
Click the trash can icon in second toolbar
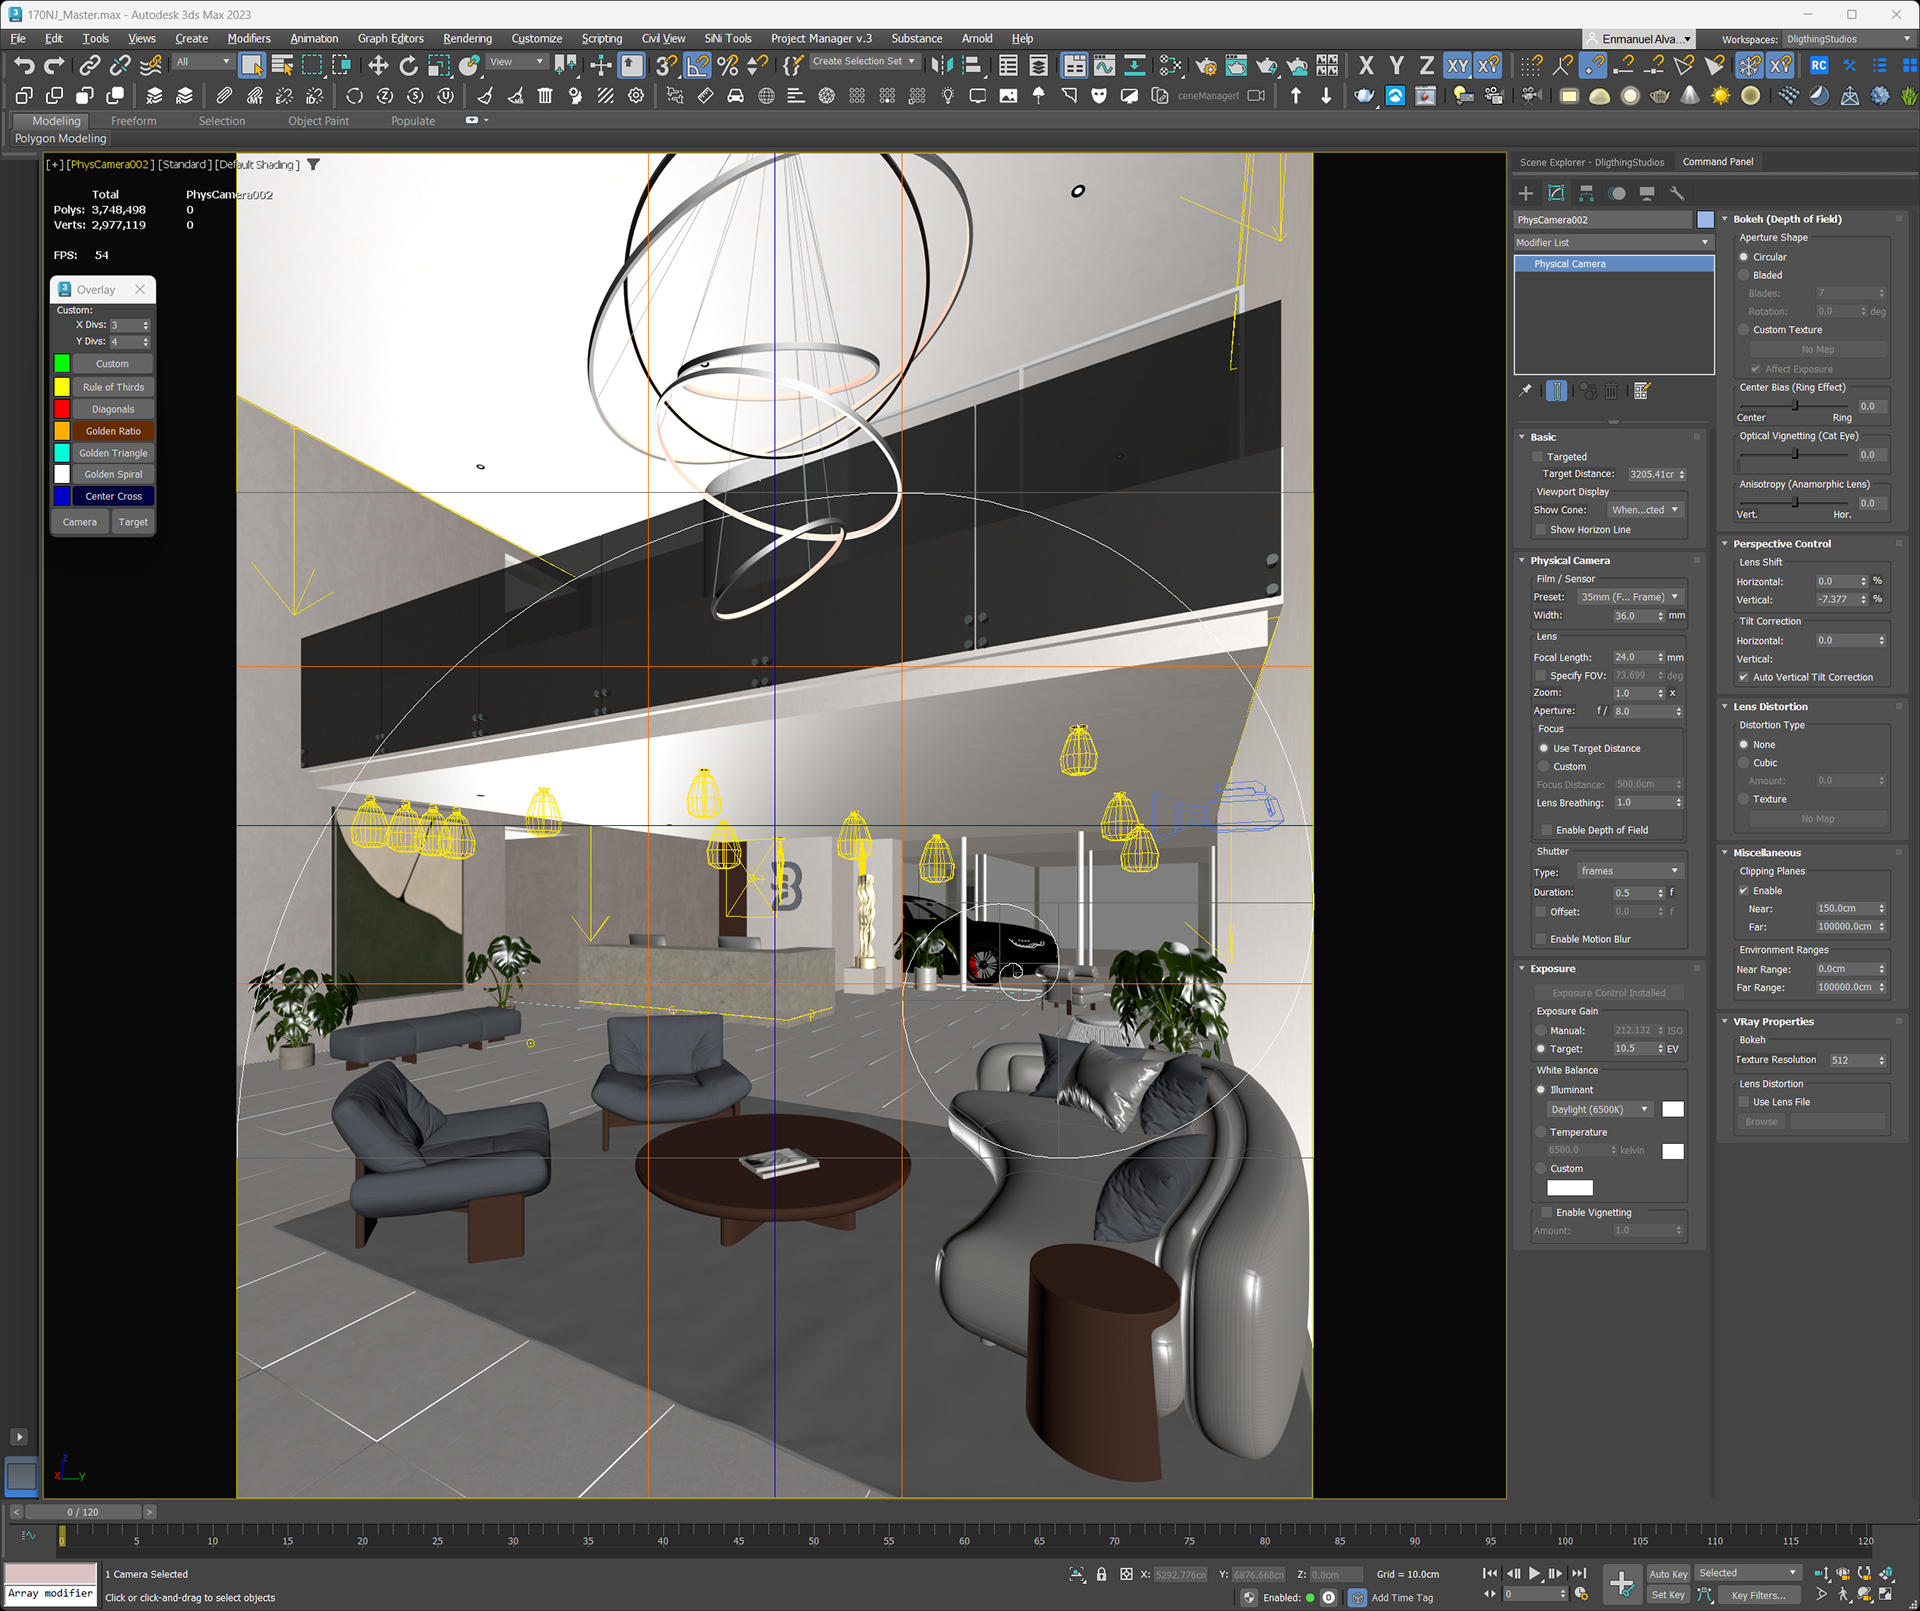click(x=545, y=96)
